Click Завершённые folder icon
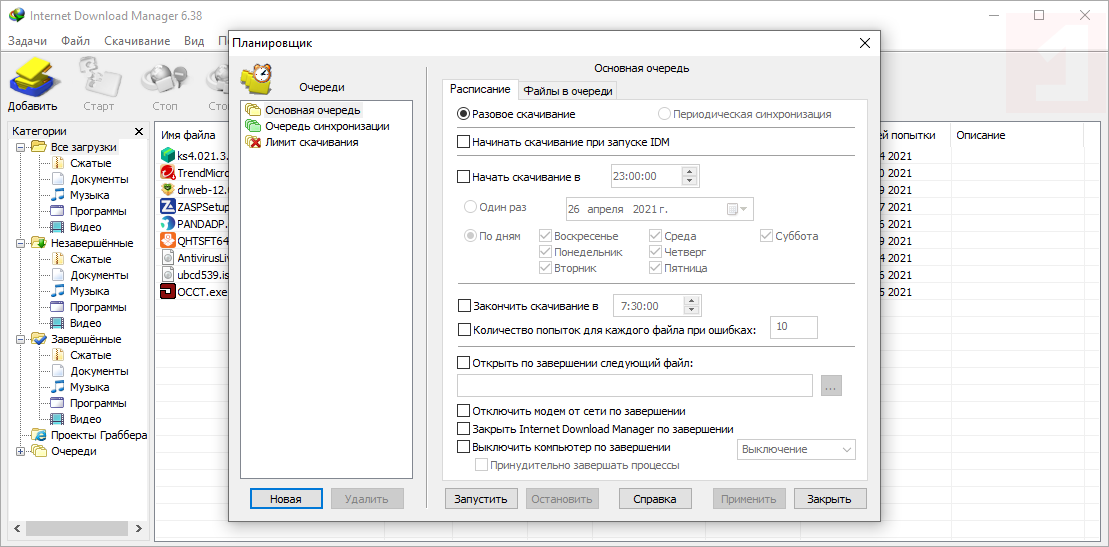The width and height of the screenshot is (1109, 547). 39,339
